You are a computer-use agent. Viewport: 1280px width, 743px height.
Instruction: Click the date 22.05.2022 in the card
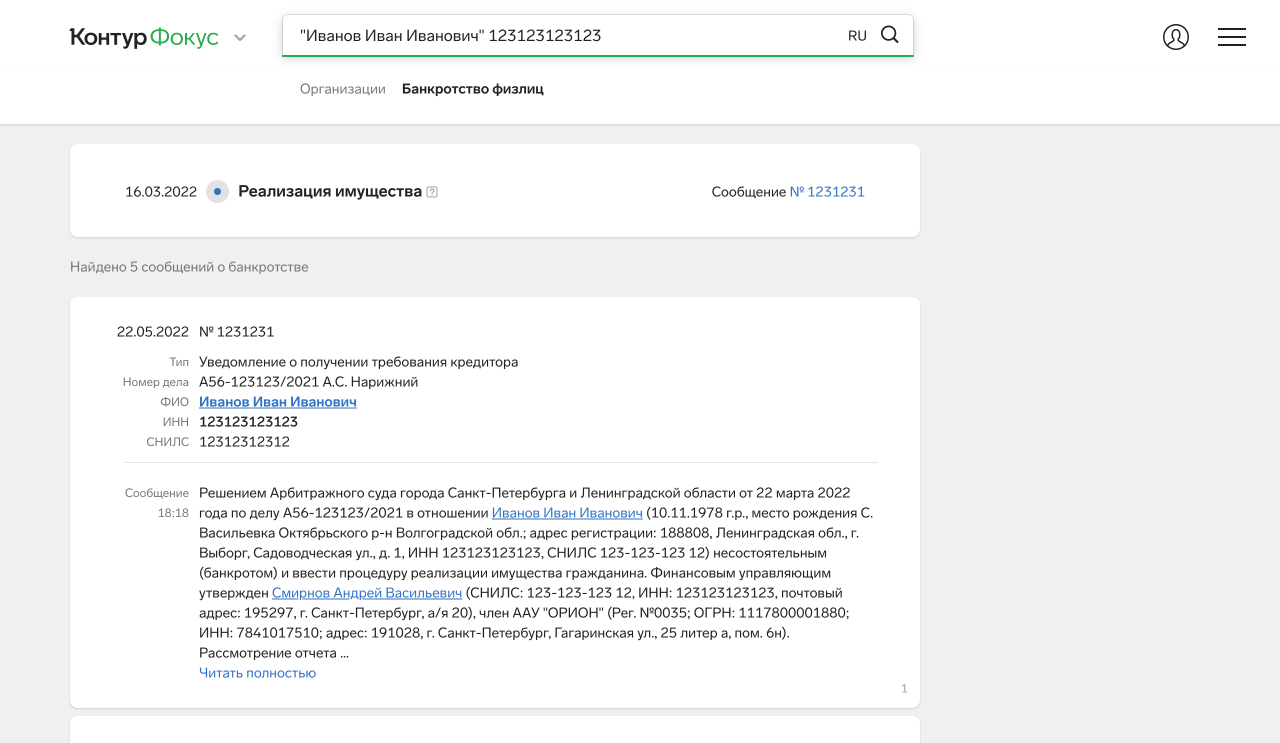153,332
